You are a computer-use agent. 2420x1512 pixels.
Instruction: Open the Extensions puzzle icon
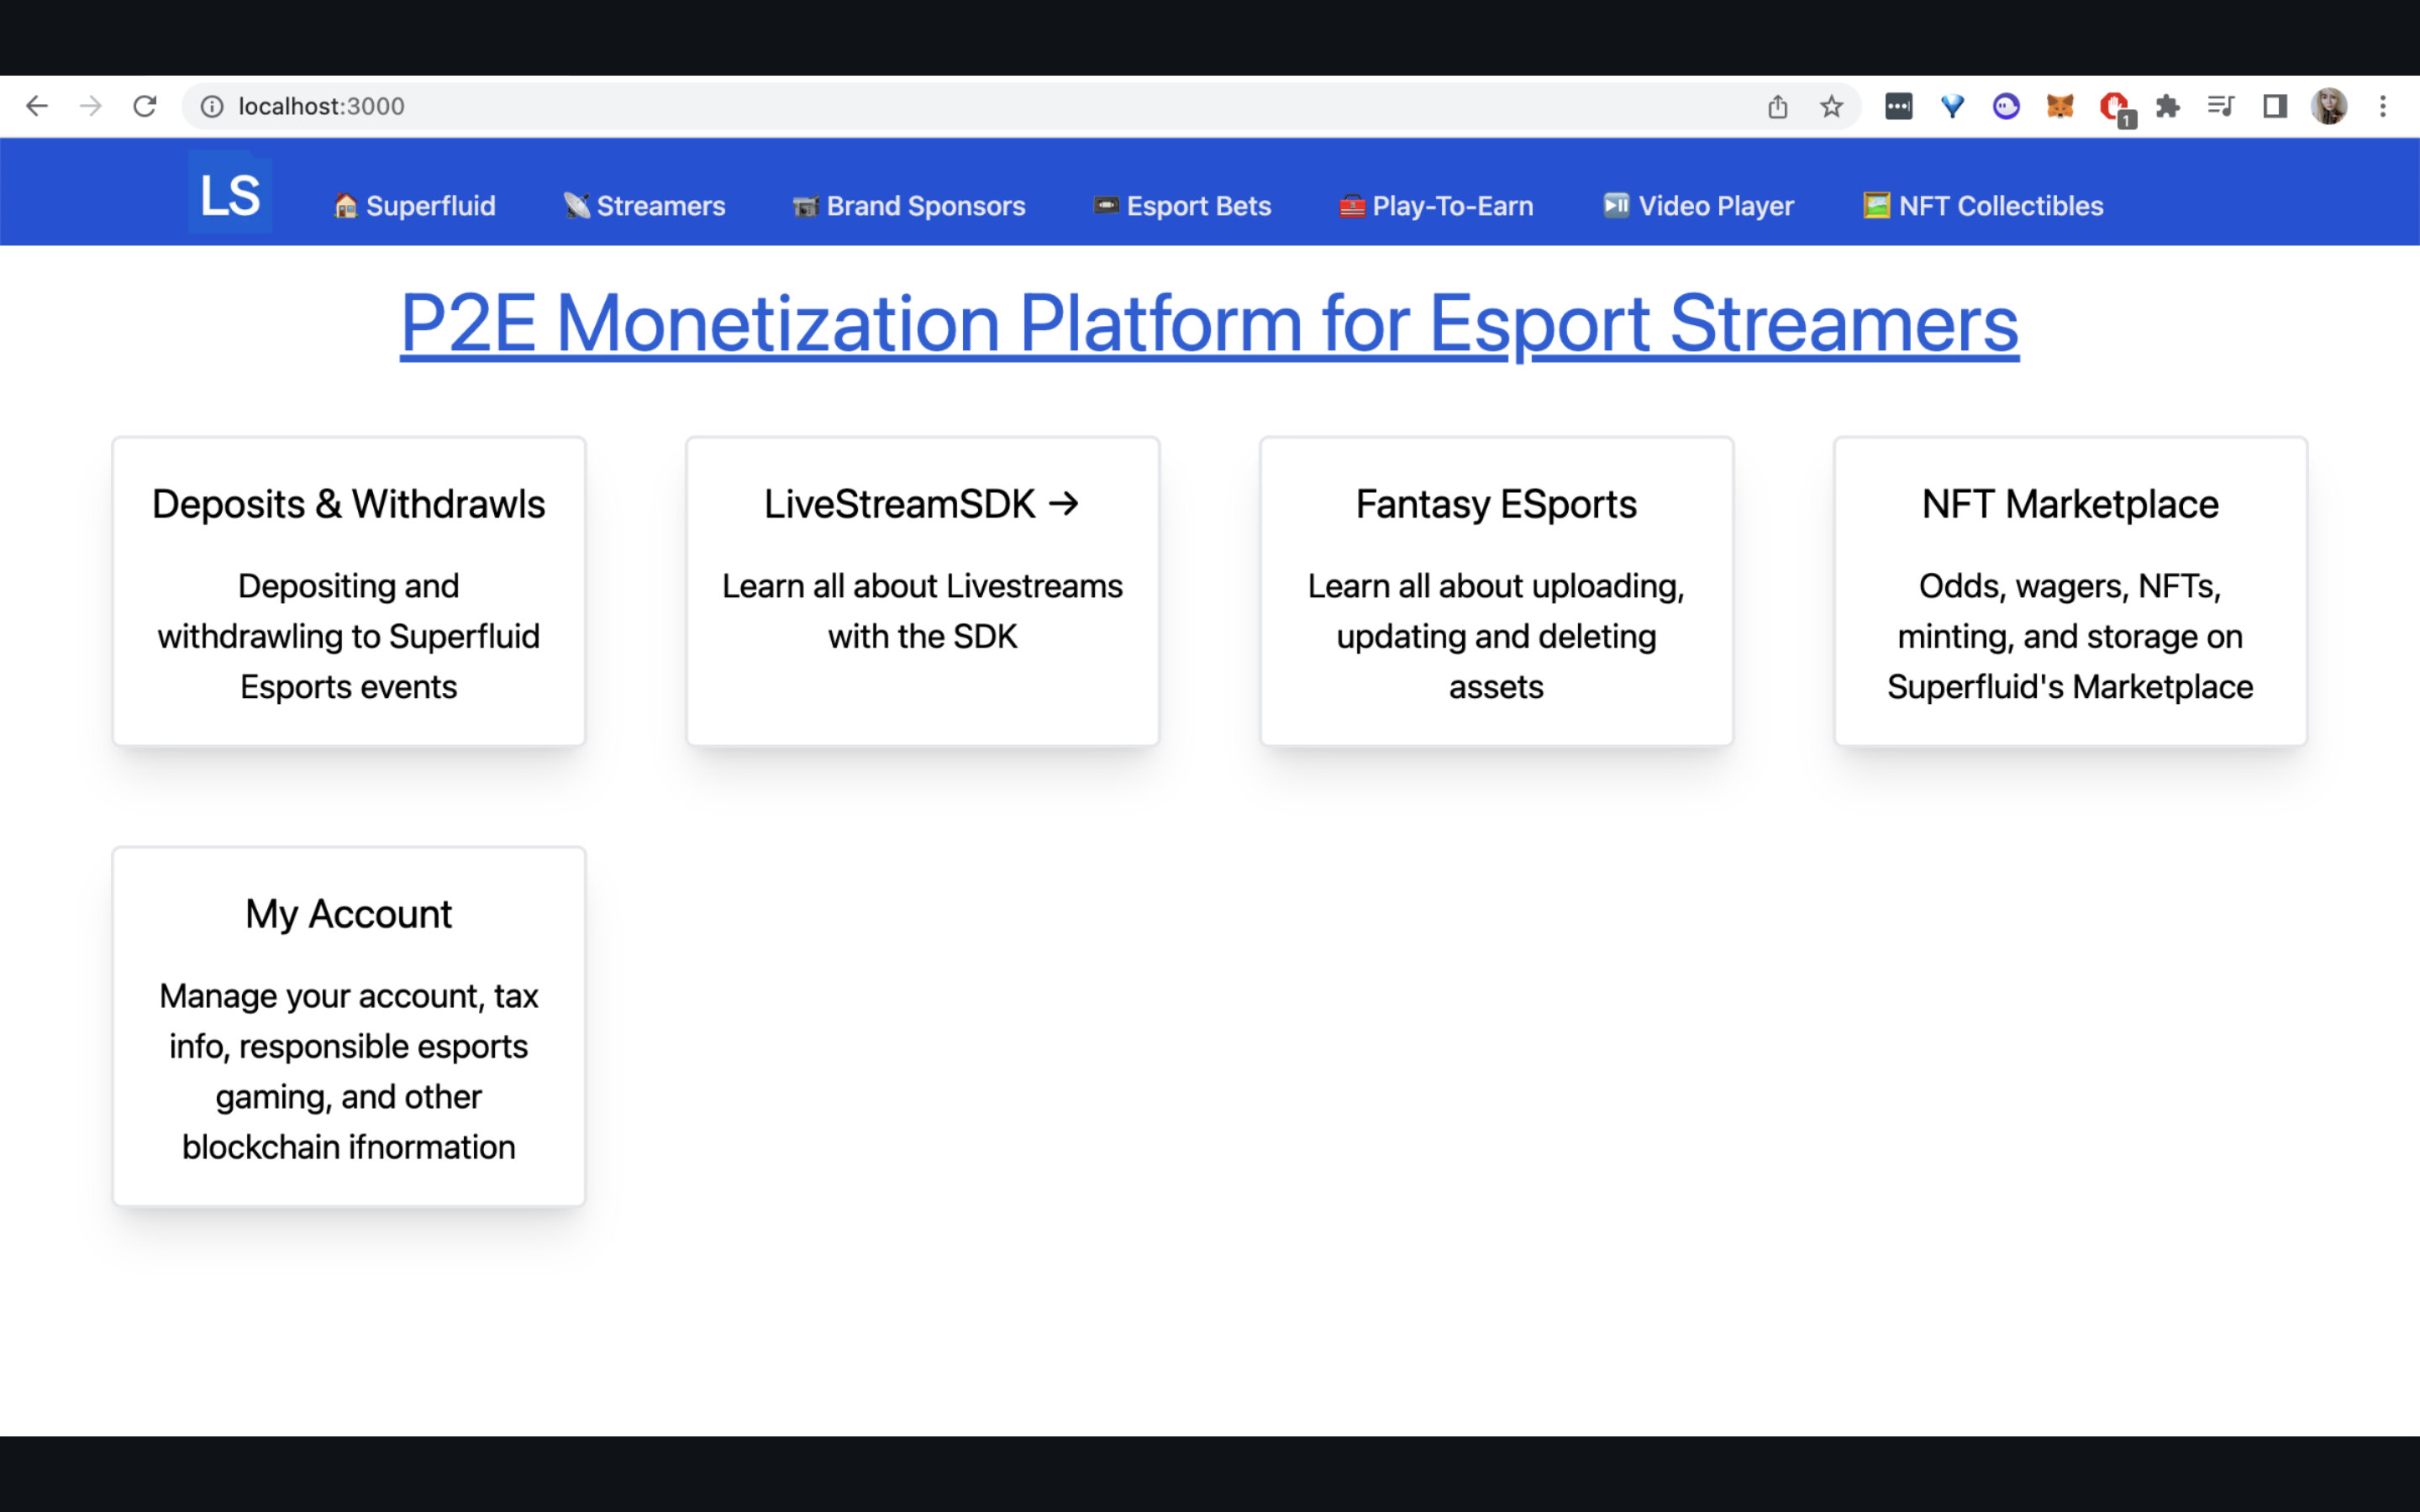tap(2167, 106)
